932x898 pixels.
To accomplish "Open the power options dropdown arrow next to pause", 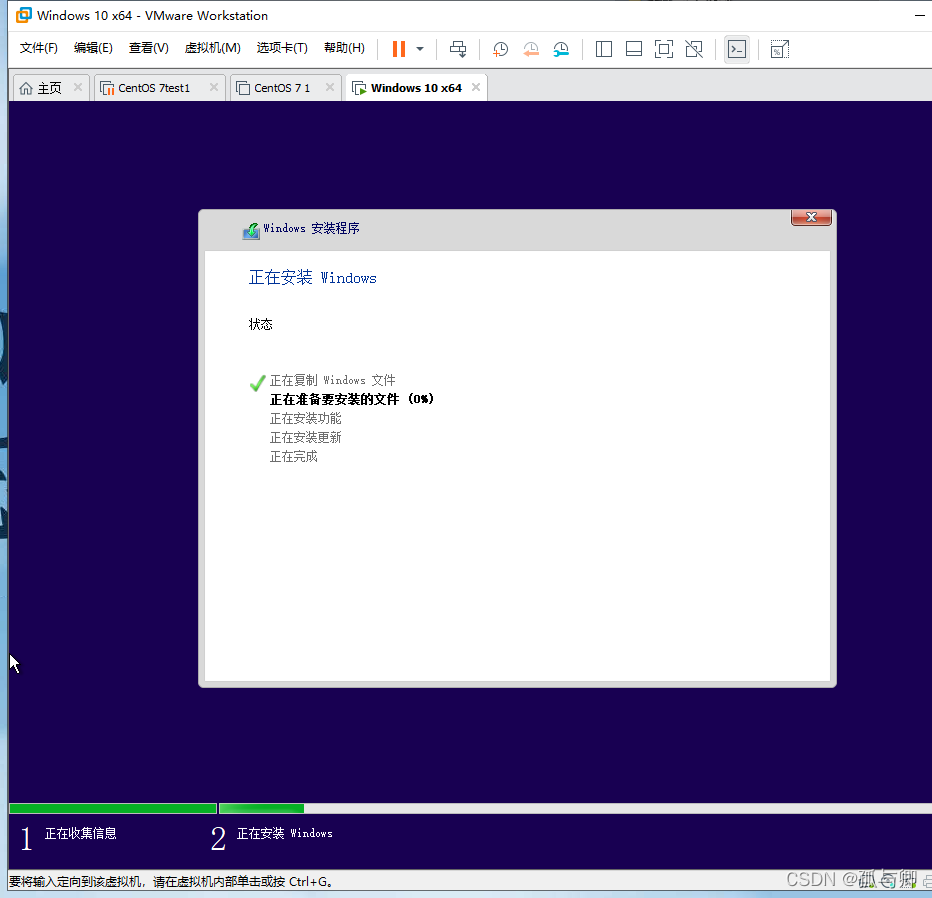I will tap(420, 49).
